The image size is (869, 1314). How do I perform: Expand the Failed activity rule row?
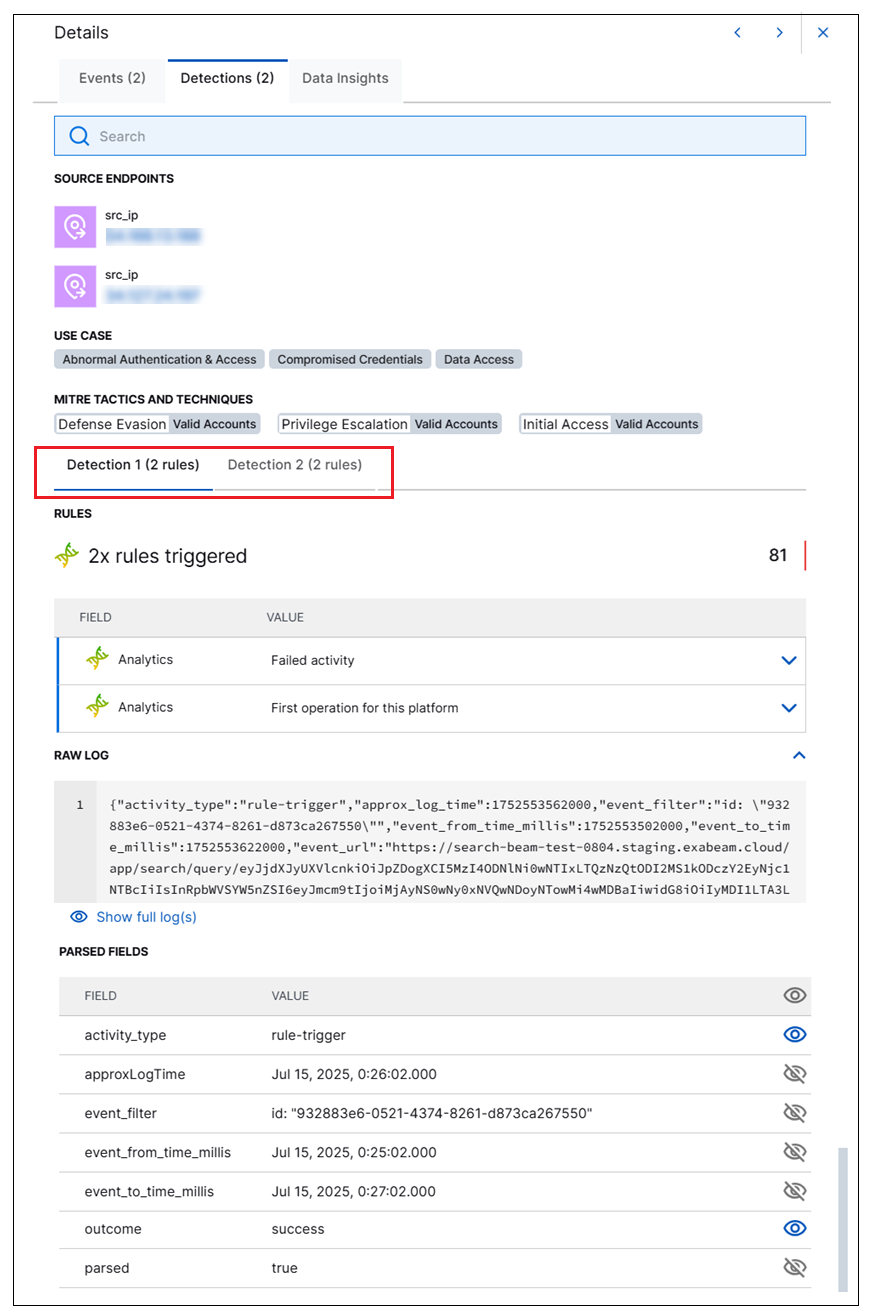tap(789, 660)
